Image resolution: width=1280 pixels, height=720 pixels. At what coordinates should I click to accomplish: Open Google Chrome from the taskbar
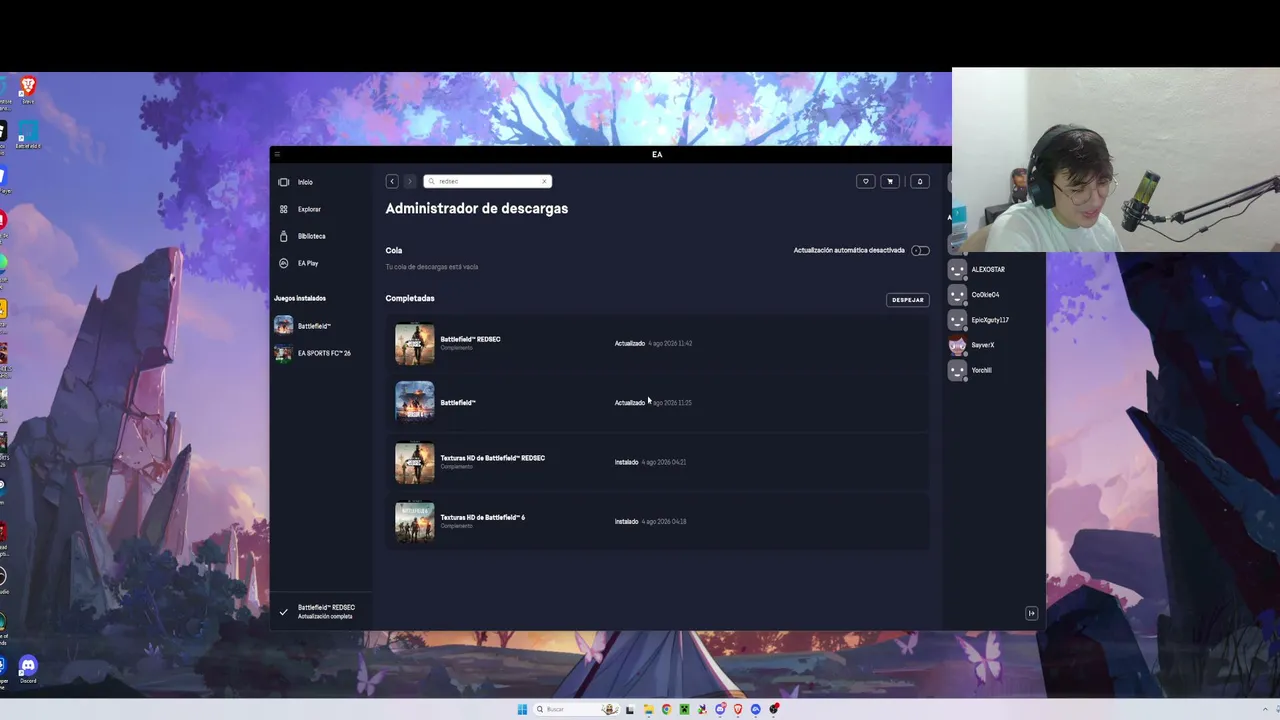tap(666, 709)
